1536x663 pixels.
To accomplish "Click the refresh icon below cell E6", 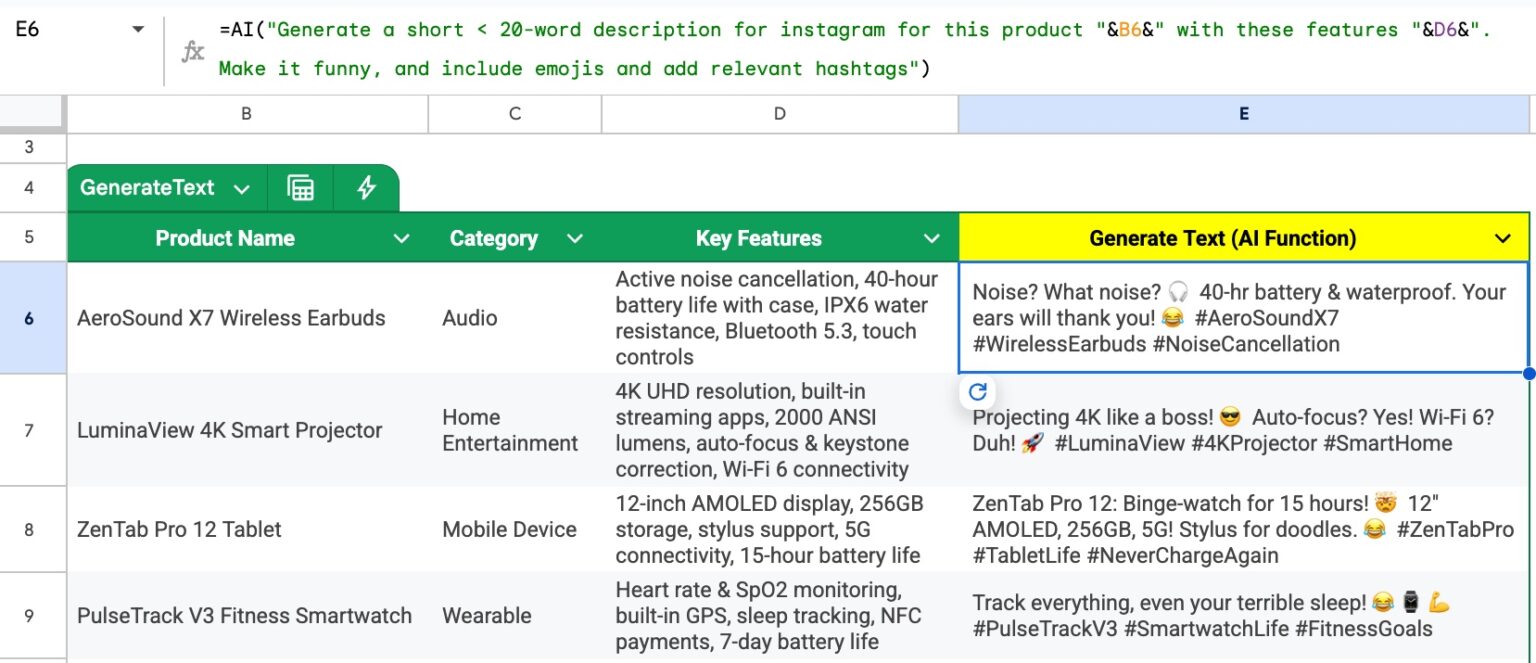I will point(978,392).
